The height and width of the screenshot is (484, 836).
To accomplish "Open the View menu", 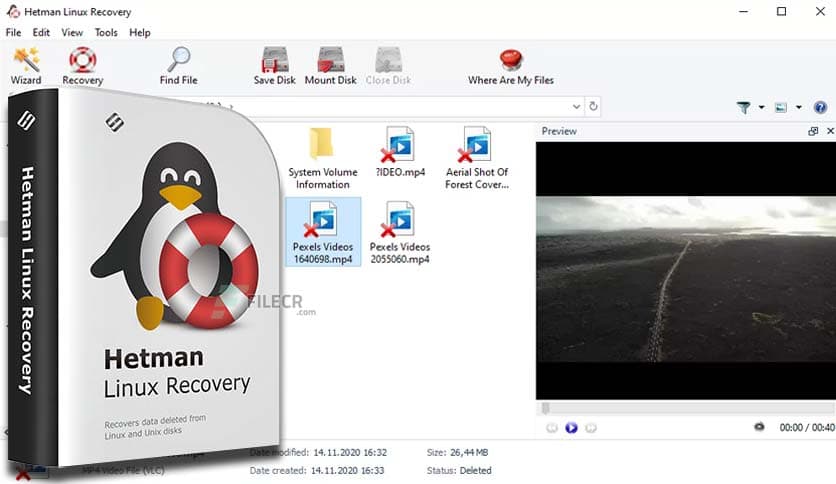I will click(x=72, y=33).
